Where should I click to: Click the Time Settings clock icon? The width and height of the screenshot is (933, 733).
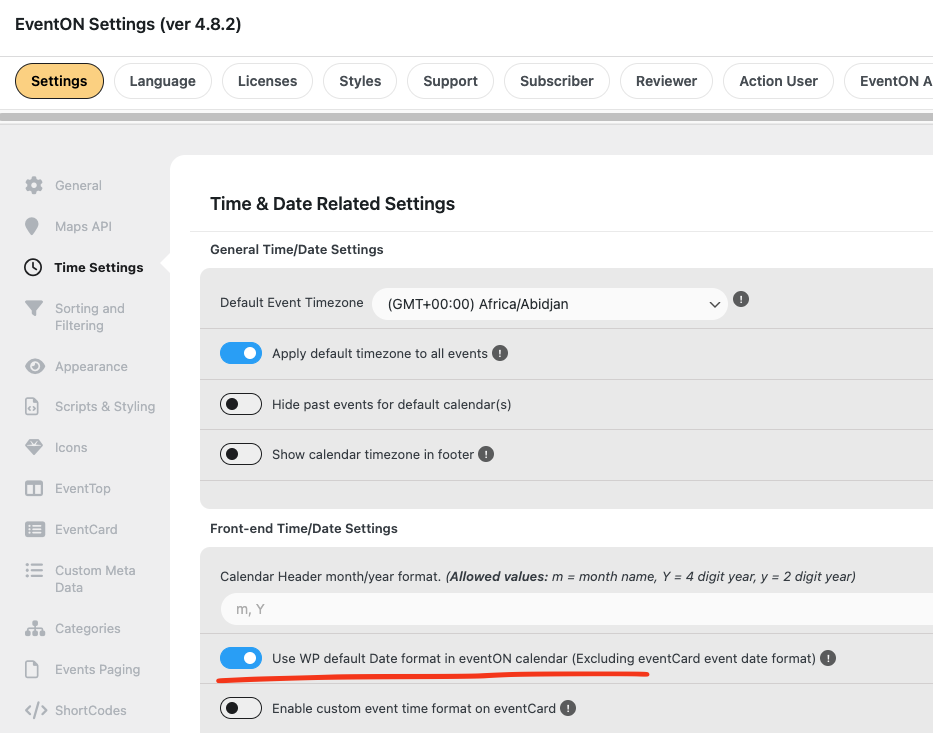tap(33, 267)
